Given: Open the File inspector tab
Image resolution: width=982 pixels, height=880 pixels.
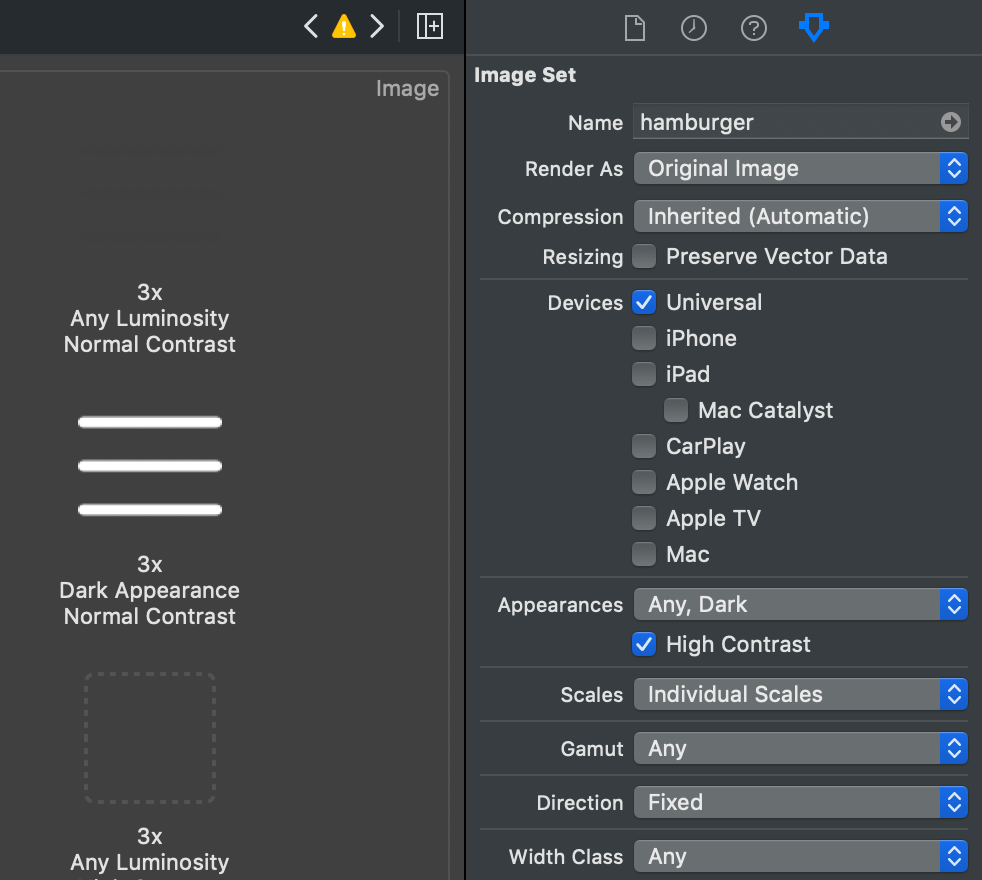Looking at the screenshot, I should [635, 28].
